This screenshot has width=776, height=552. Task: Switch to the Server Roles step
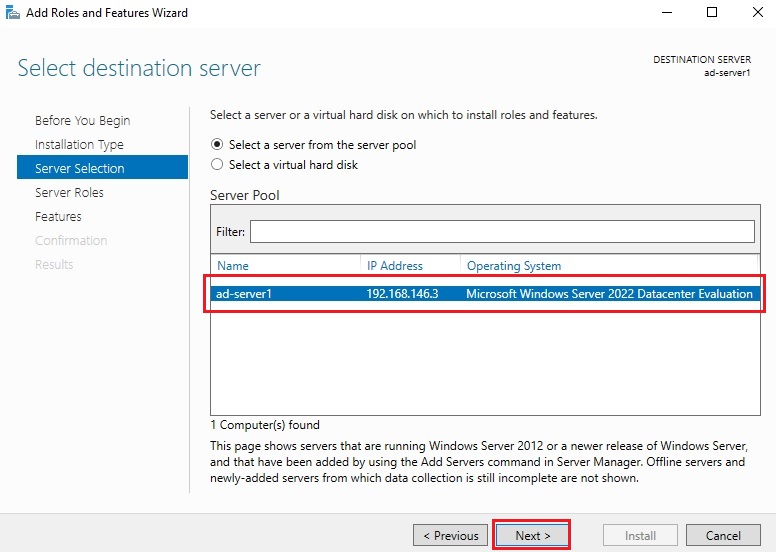pyautogui.click(x=69, y=193)
